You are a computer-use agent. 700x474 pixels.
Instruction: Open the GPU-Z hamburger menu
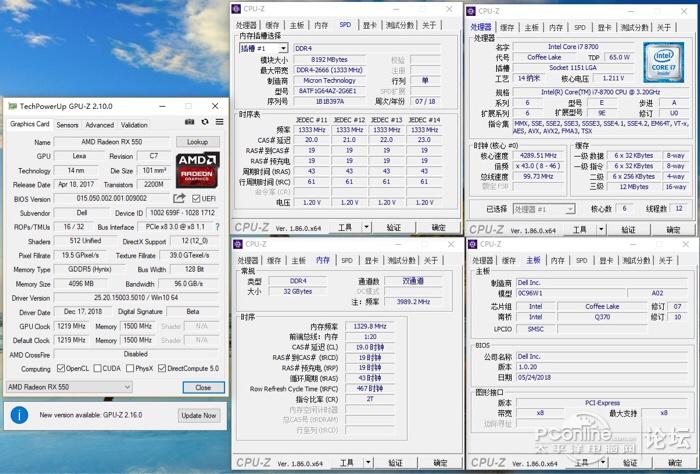point(219,122)
